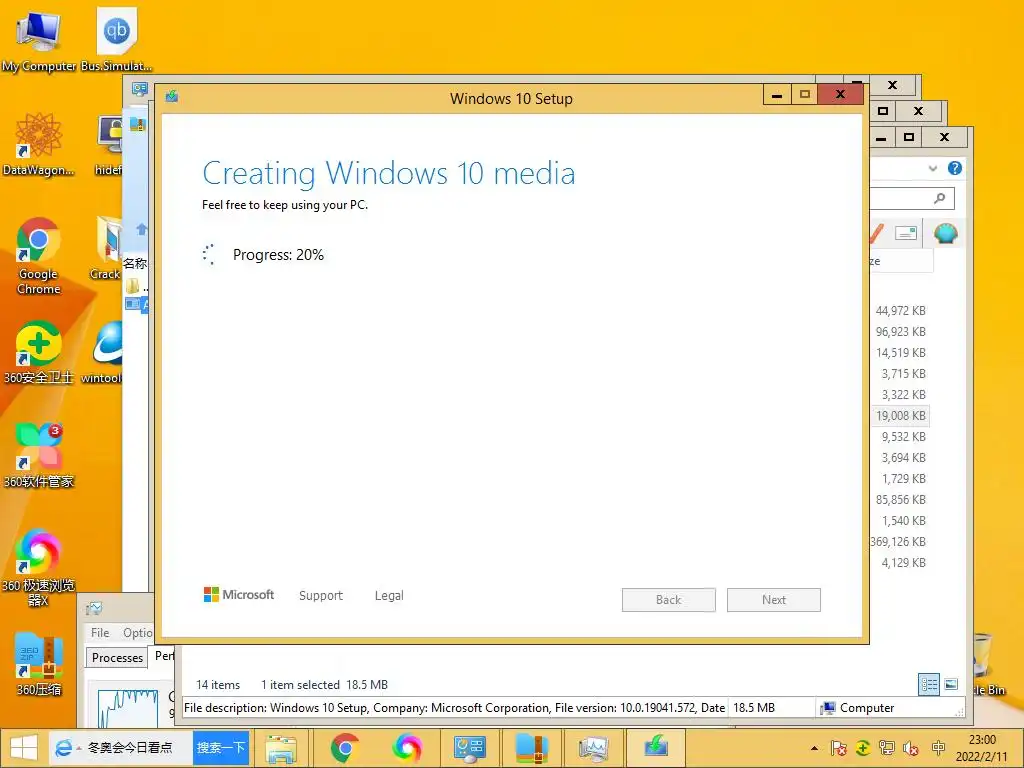Click the Action Center flag tray icon

pos(839,748)
